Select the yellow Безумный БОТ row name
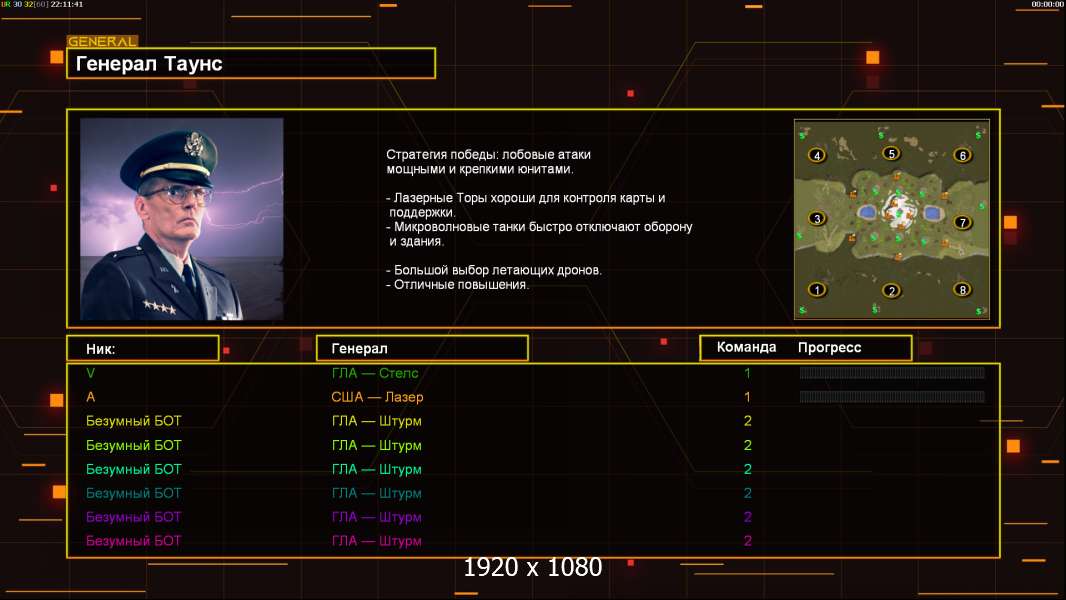This screenshot has width=1066, height=600. click(x=133, y=421)
